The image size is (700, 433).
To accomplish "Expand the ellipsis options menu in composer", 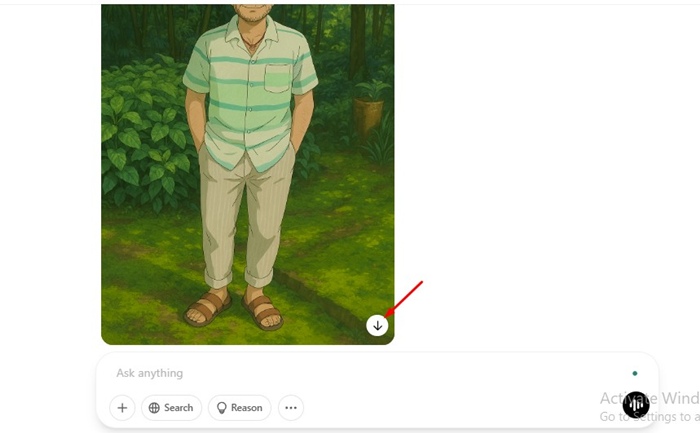I will pyautogui.click(x=291, y=408).
